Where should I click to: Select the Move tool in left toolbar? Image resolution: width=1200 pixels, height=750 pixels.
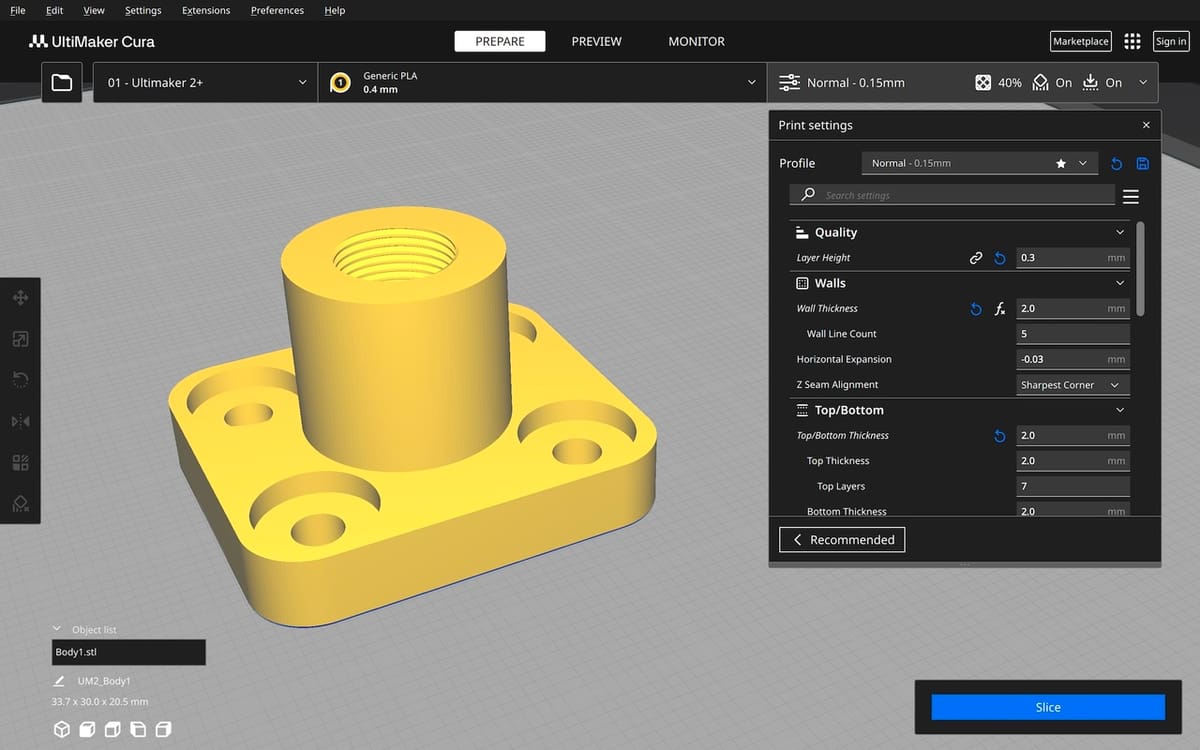(x=20, y=298)
